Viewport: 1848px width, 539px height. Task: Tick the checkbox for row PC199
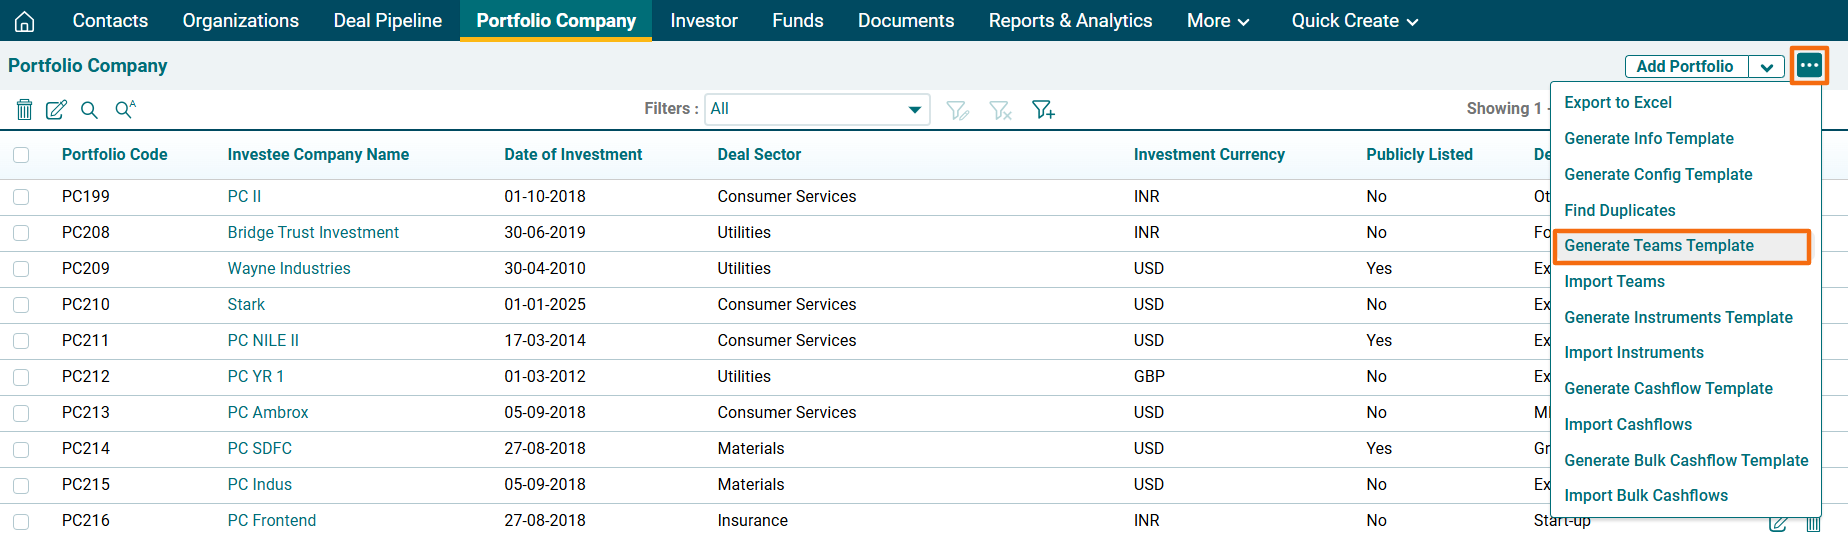(x=21, y=197)
